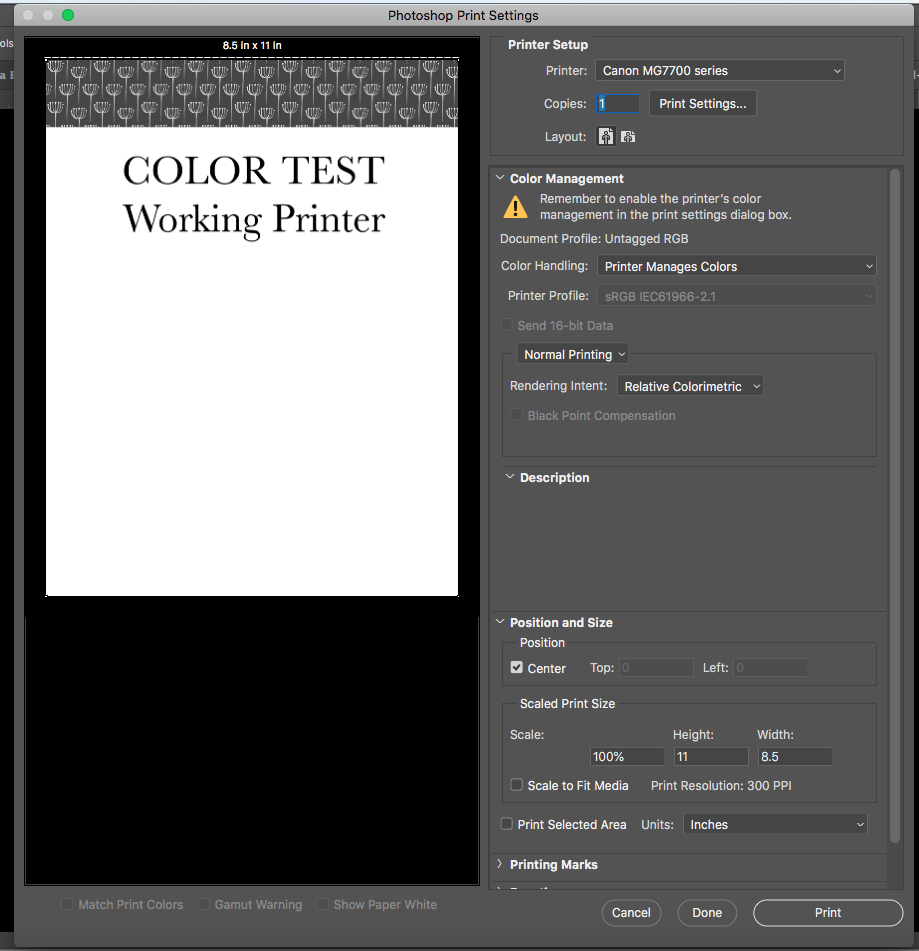
Task: Click the Copies input field
Action: tap(617, 103)
